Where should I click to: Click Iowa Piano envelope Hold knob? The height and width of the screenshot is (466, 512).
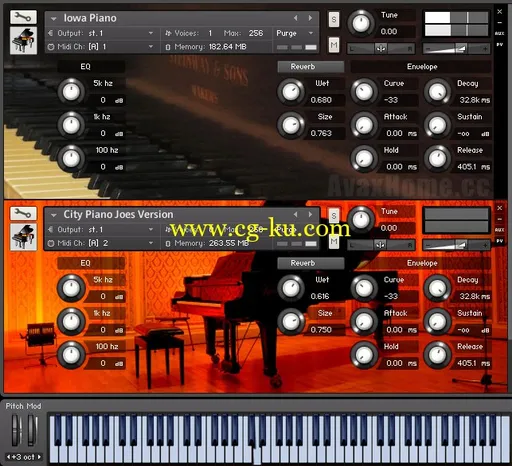coord(364,158)
